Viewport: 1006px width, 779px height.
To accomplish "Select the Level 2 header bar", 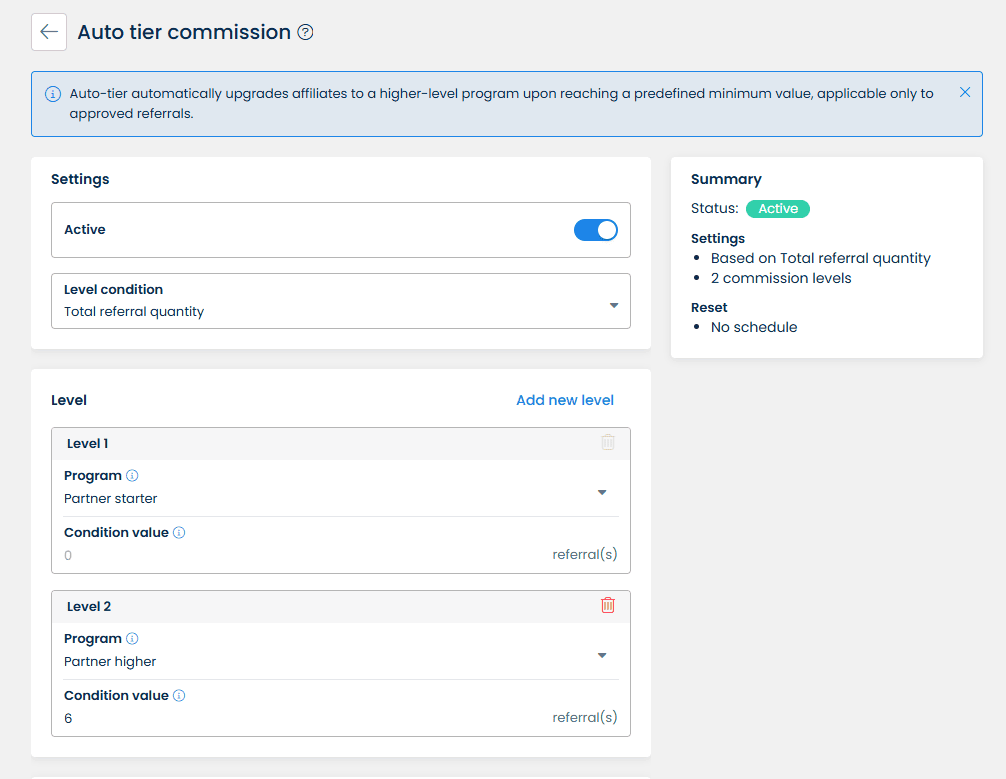I will tap(320, 606).
